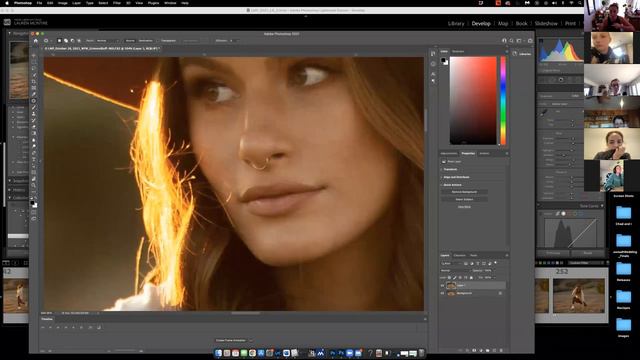This screenshot has width=640, height=360.
Task: Select the Layer 1 layer row
Action: coord(473,285)
